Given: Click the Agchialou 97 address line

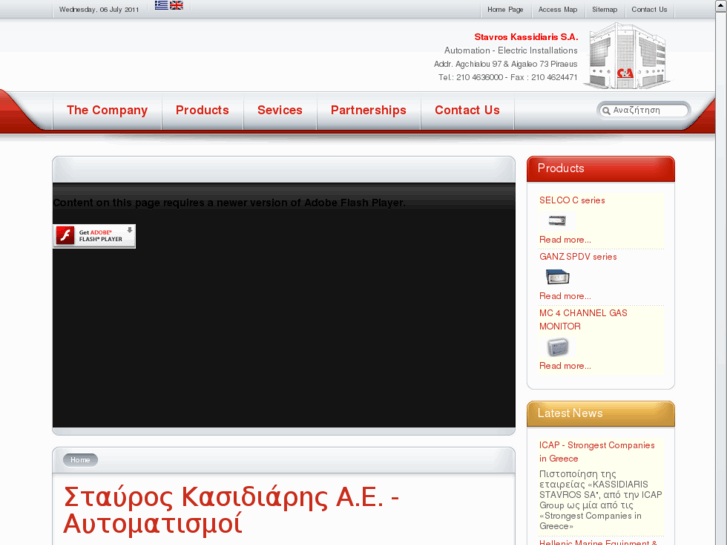Looking at the screenshot, I should pyautogui.click(x=505, y=64).
